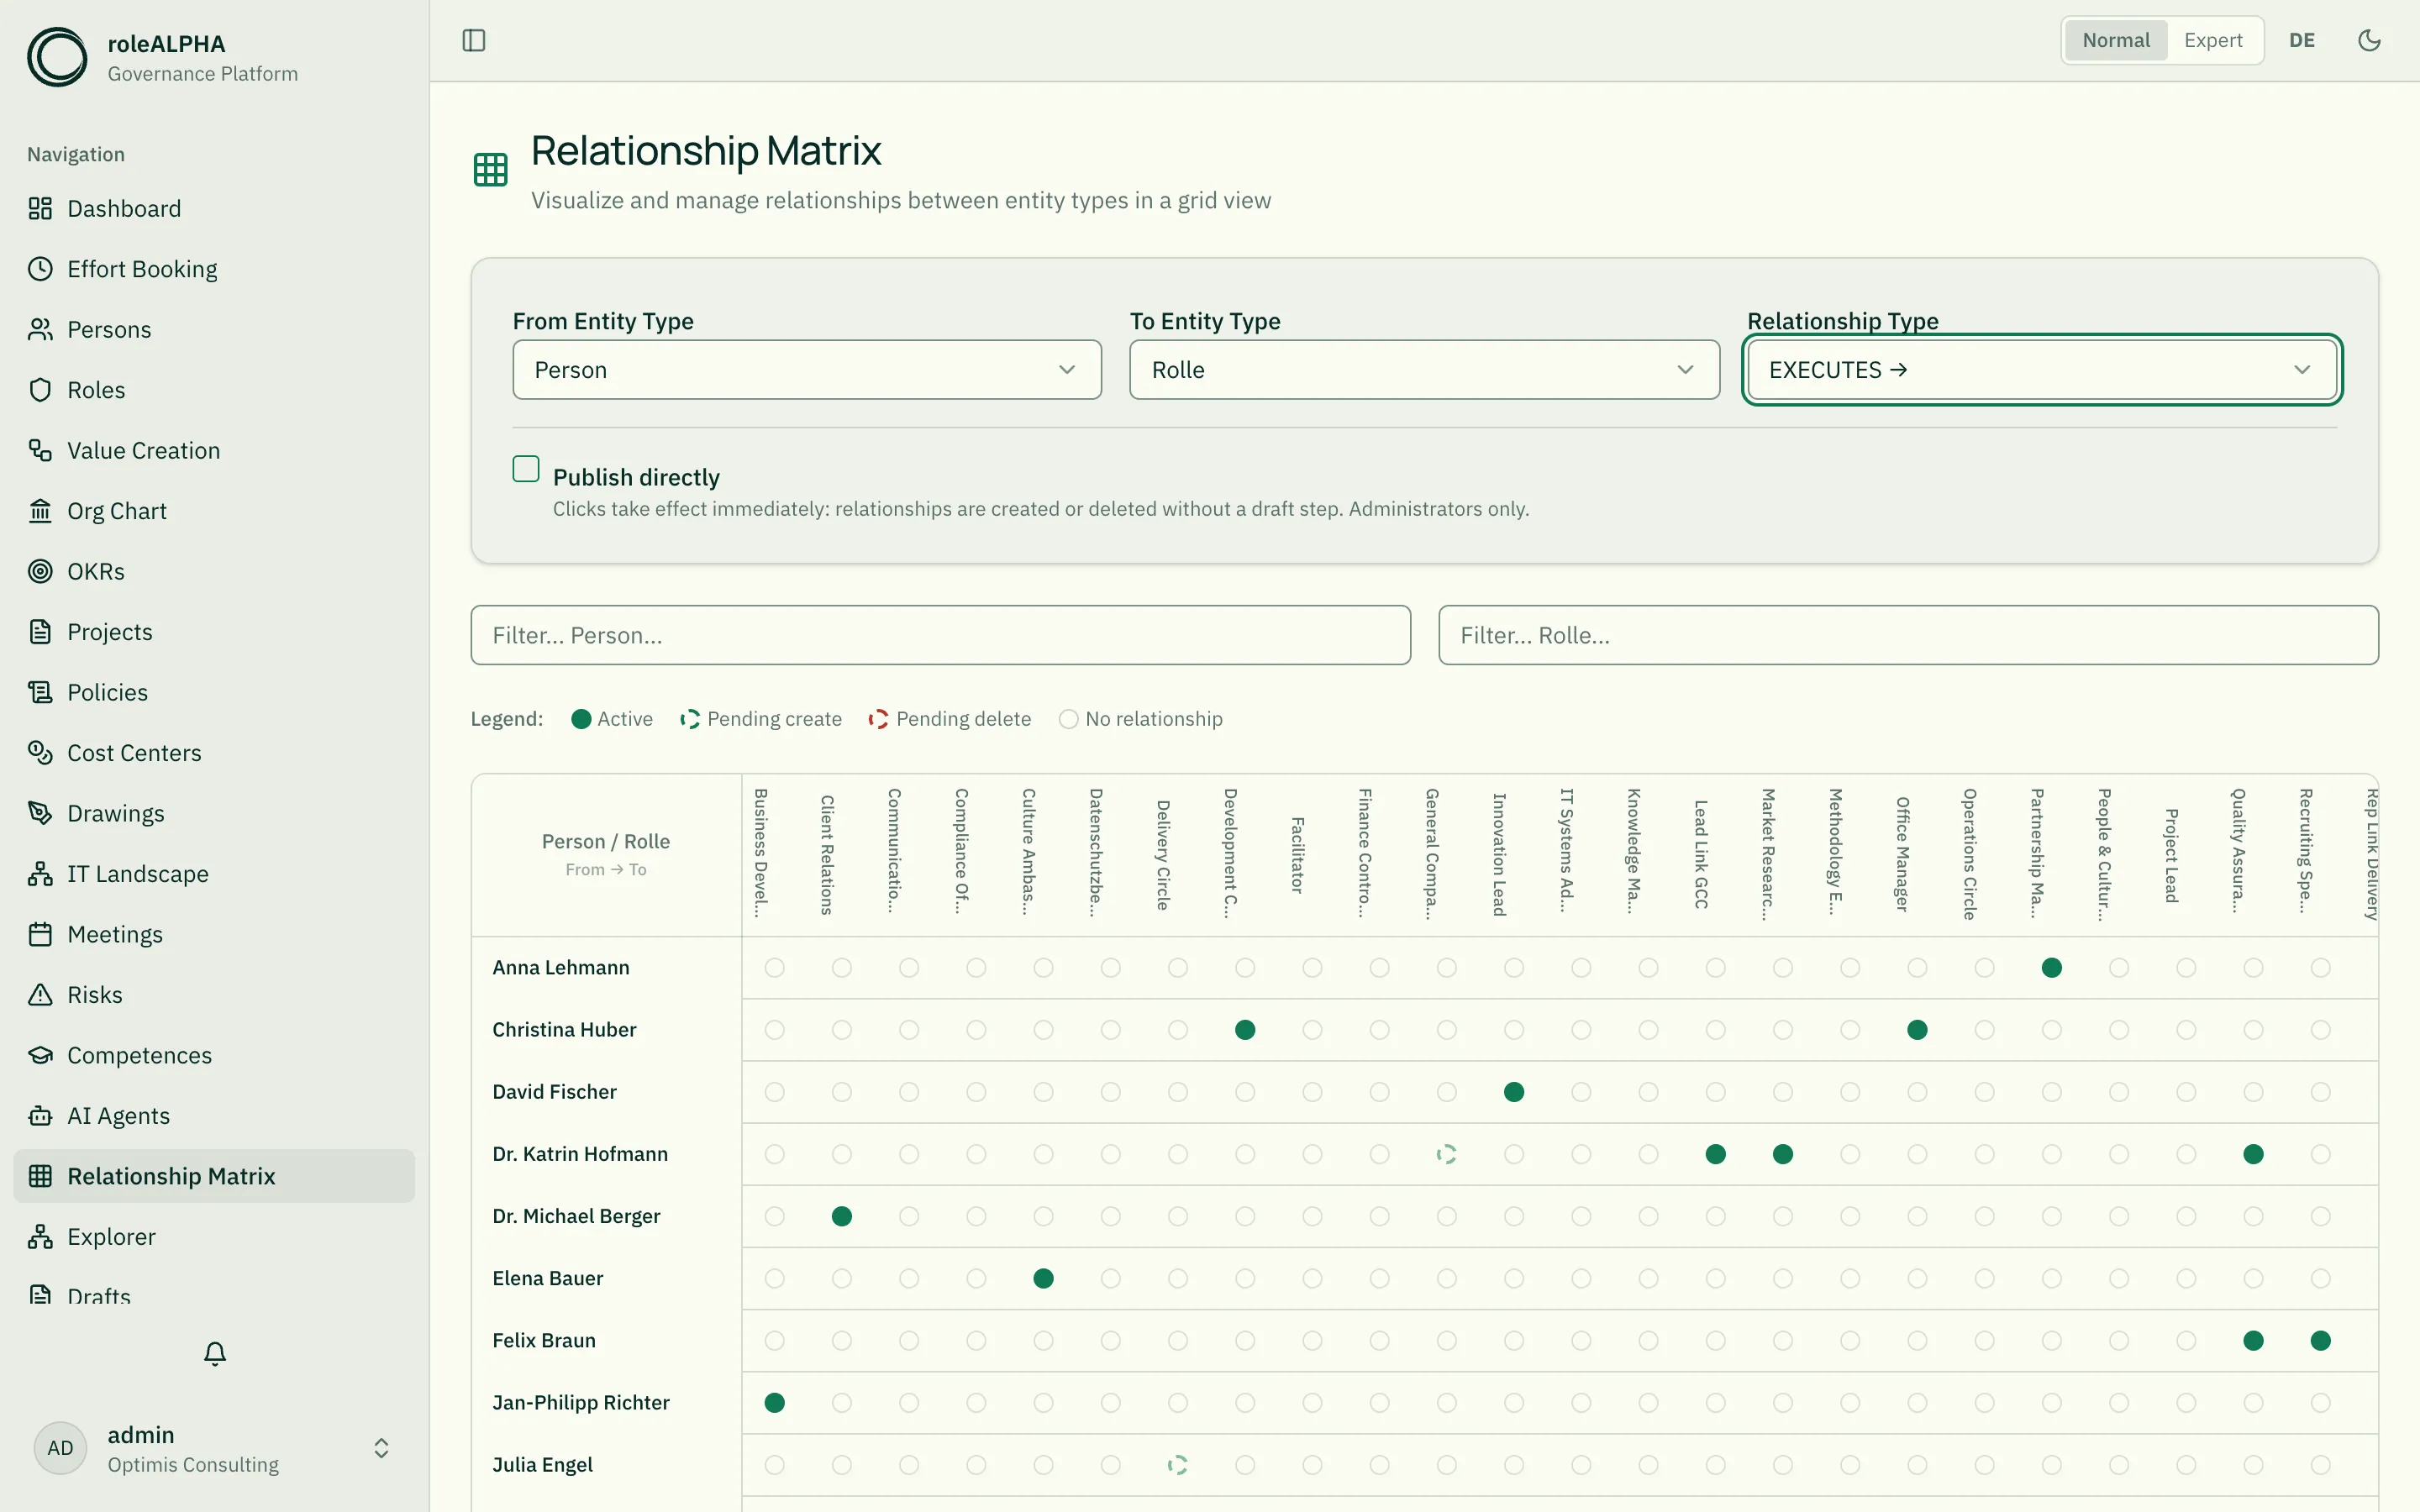The width and height of the screenshot is (2420, 1512).
Task: Click the roleALPHA logo
Action: pyautogui.click(x=57, y=57)
